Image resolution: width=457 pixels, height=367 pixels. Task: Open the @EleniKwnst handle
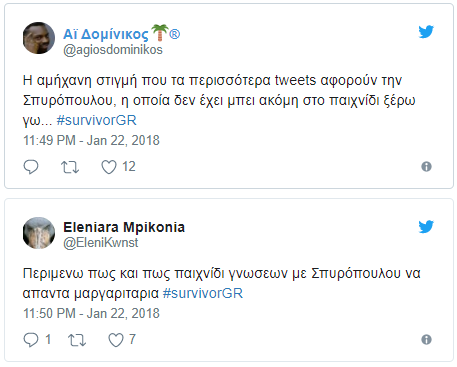click(100, 243)
